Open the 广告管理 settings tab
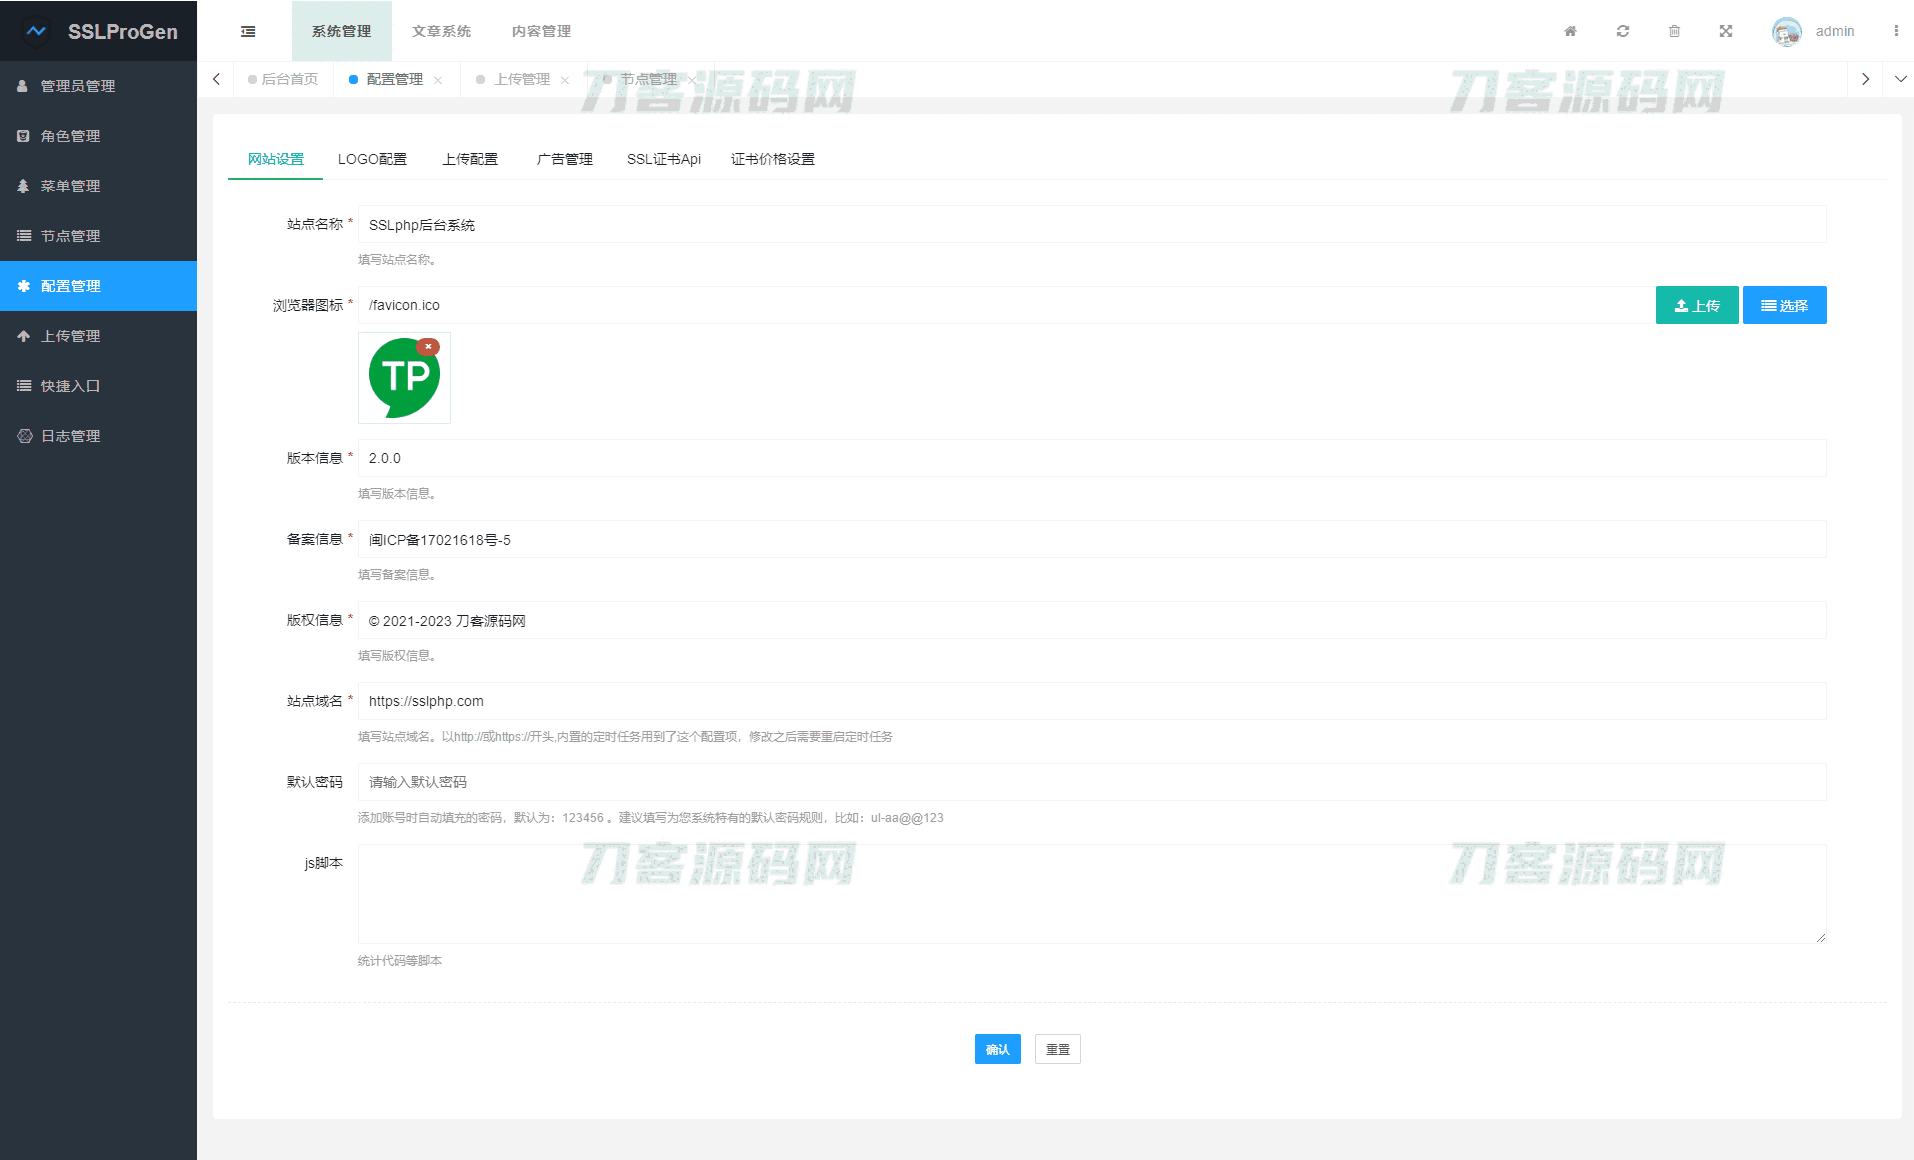1914x1160 pixels. pyautogui.click(x=565, y=159)
